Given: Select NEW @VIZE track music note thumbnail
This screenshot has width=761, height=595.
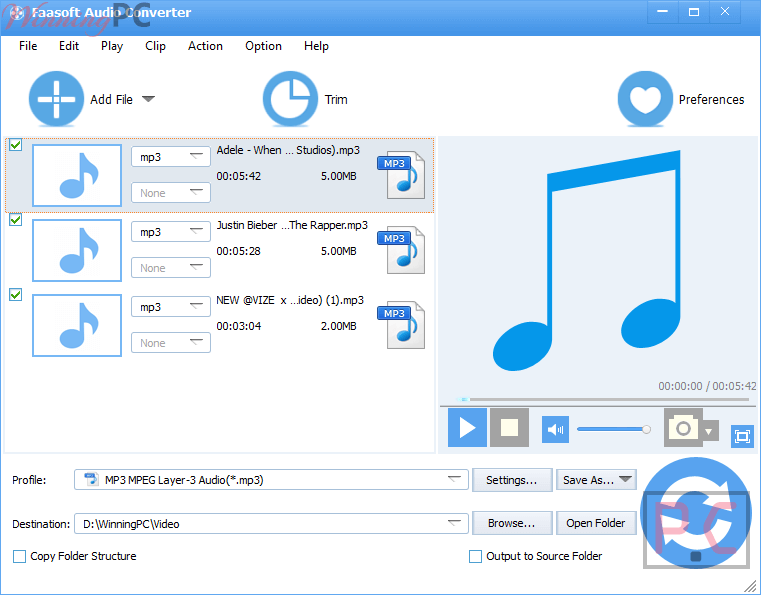Looking at the screenshot, I should pos(77,325).
